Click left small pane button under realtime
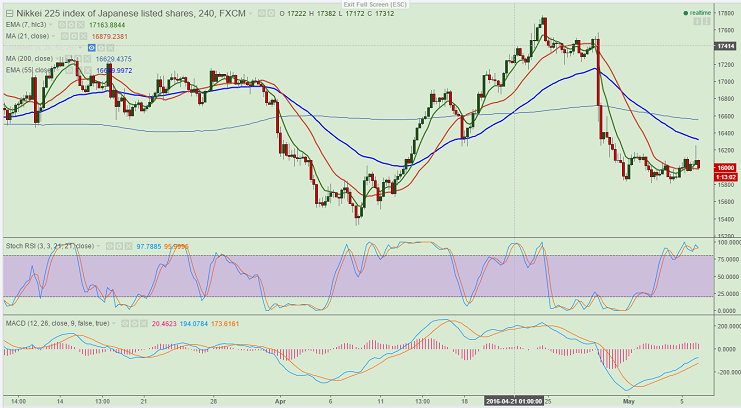The image size is (741, 408). (697, 22)
